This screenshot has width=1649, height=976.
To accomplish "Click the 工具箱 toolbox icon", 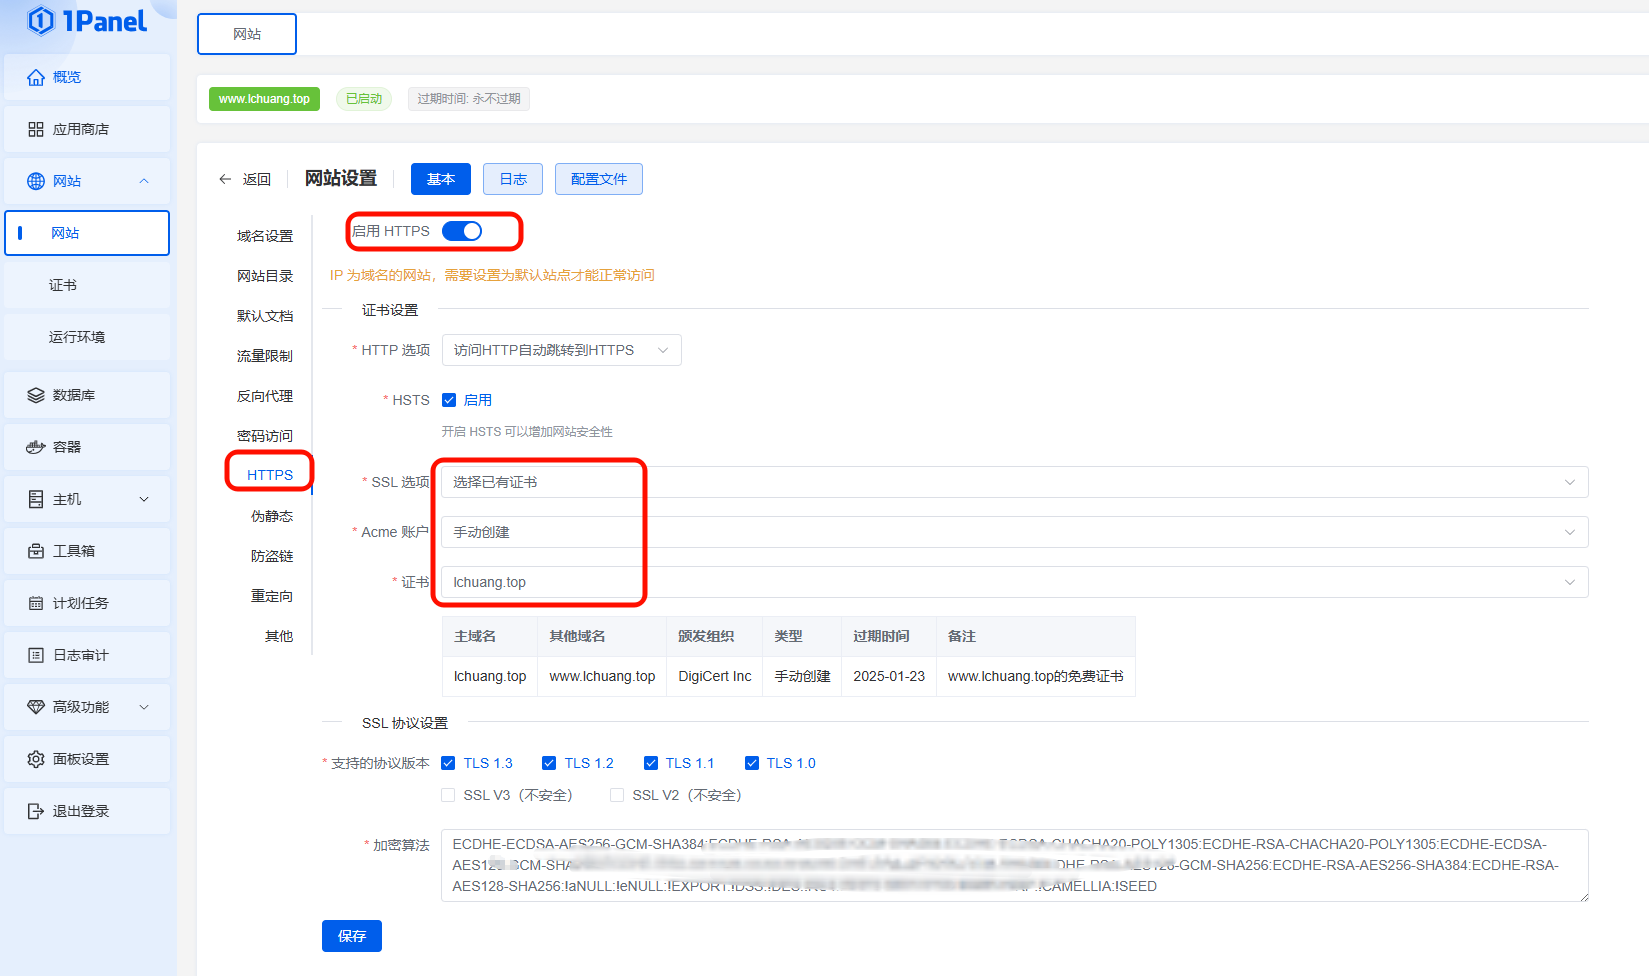I will tap(36, 551).
